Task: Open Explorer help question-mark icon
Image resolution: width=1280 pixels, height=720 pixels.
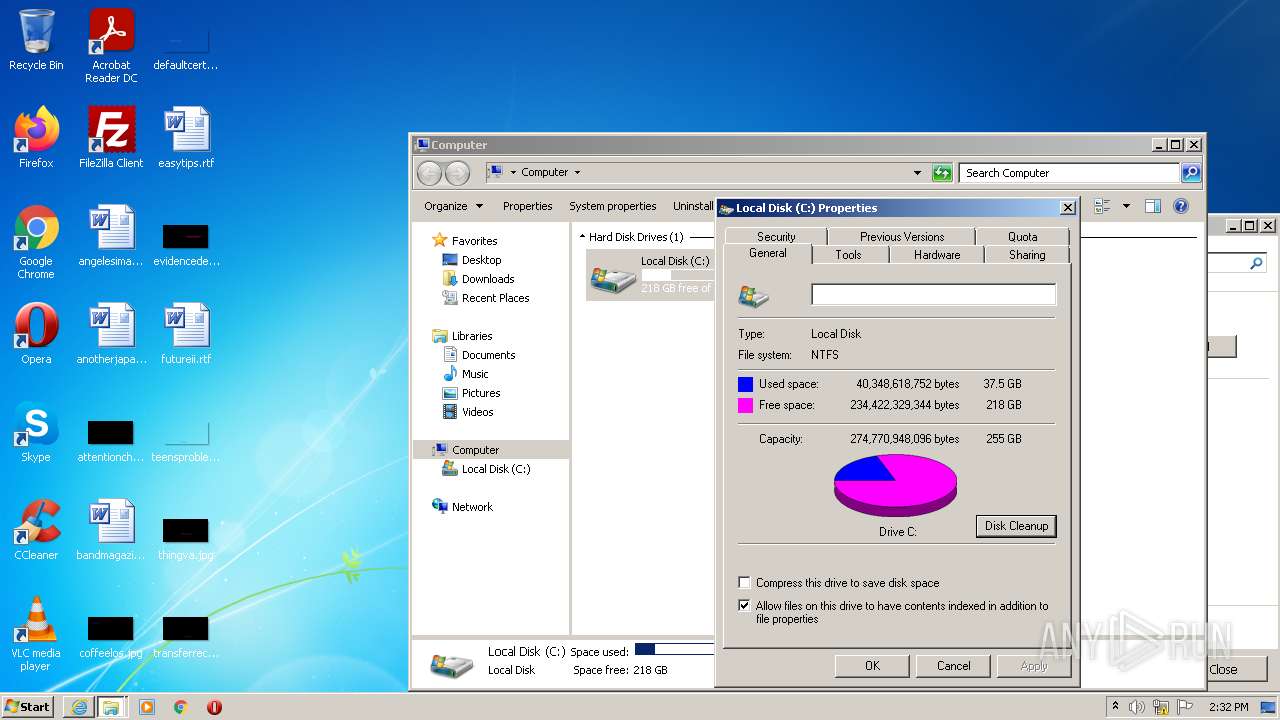Action: (x=1181, y=206)
